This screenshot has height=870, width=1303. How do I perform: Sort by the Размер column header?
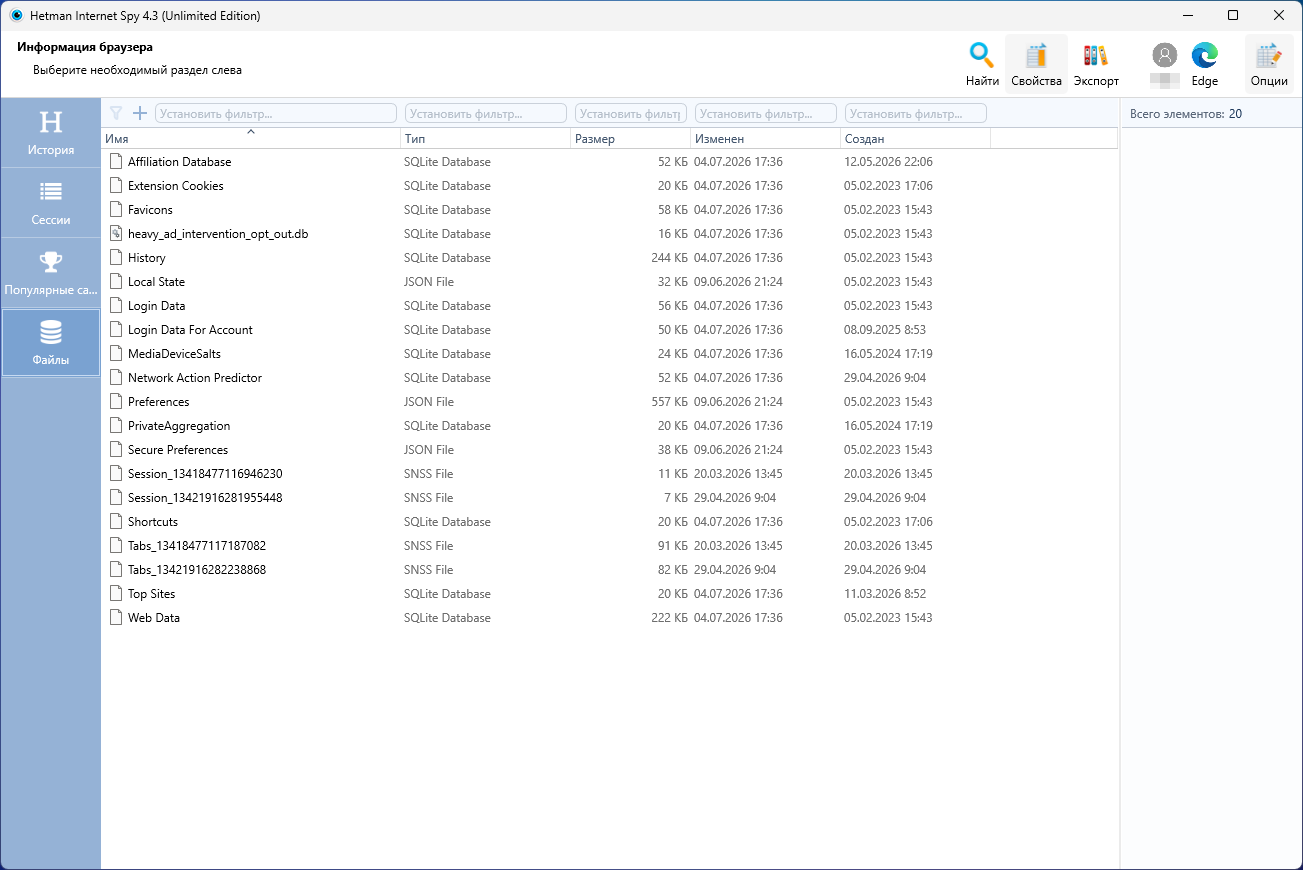pos(630,139)
